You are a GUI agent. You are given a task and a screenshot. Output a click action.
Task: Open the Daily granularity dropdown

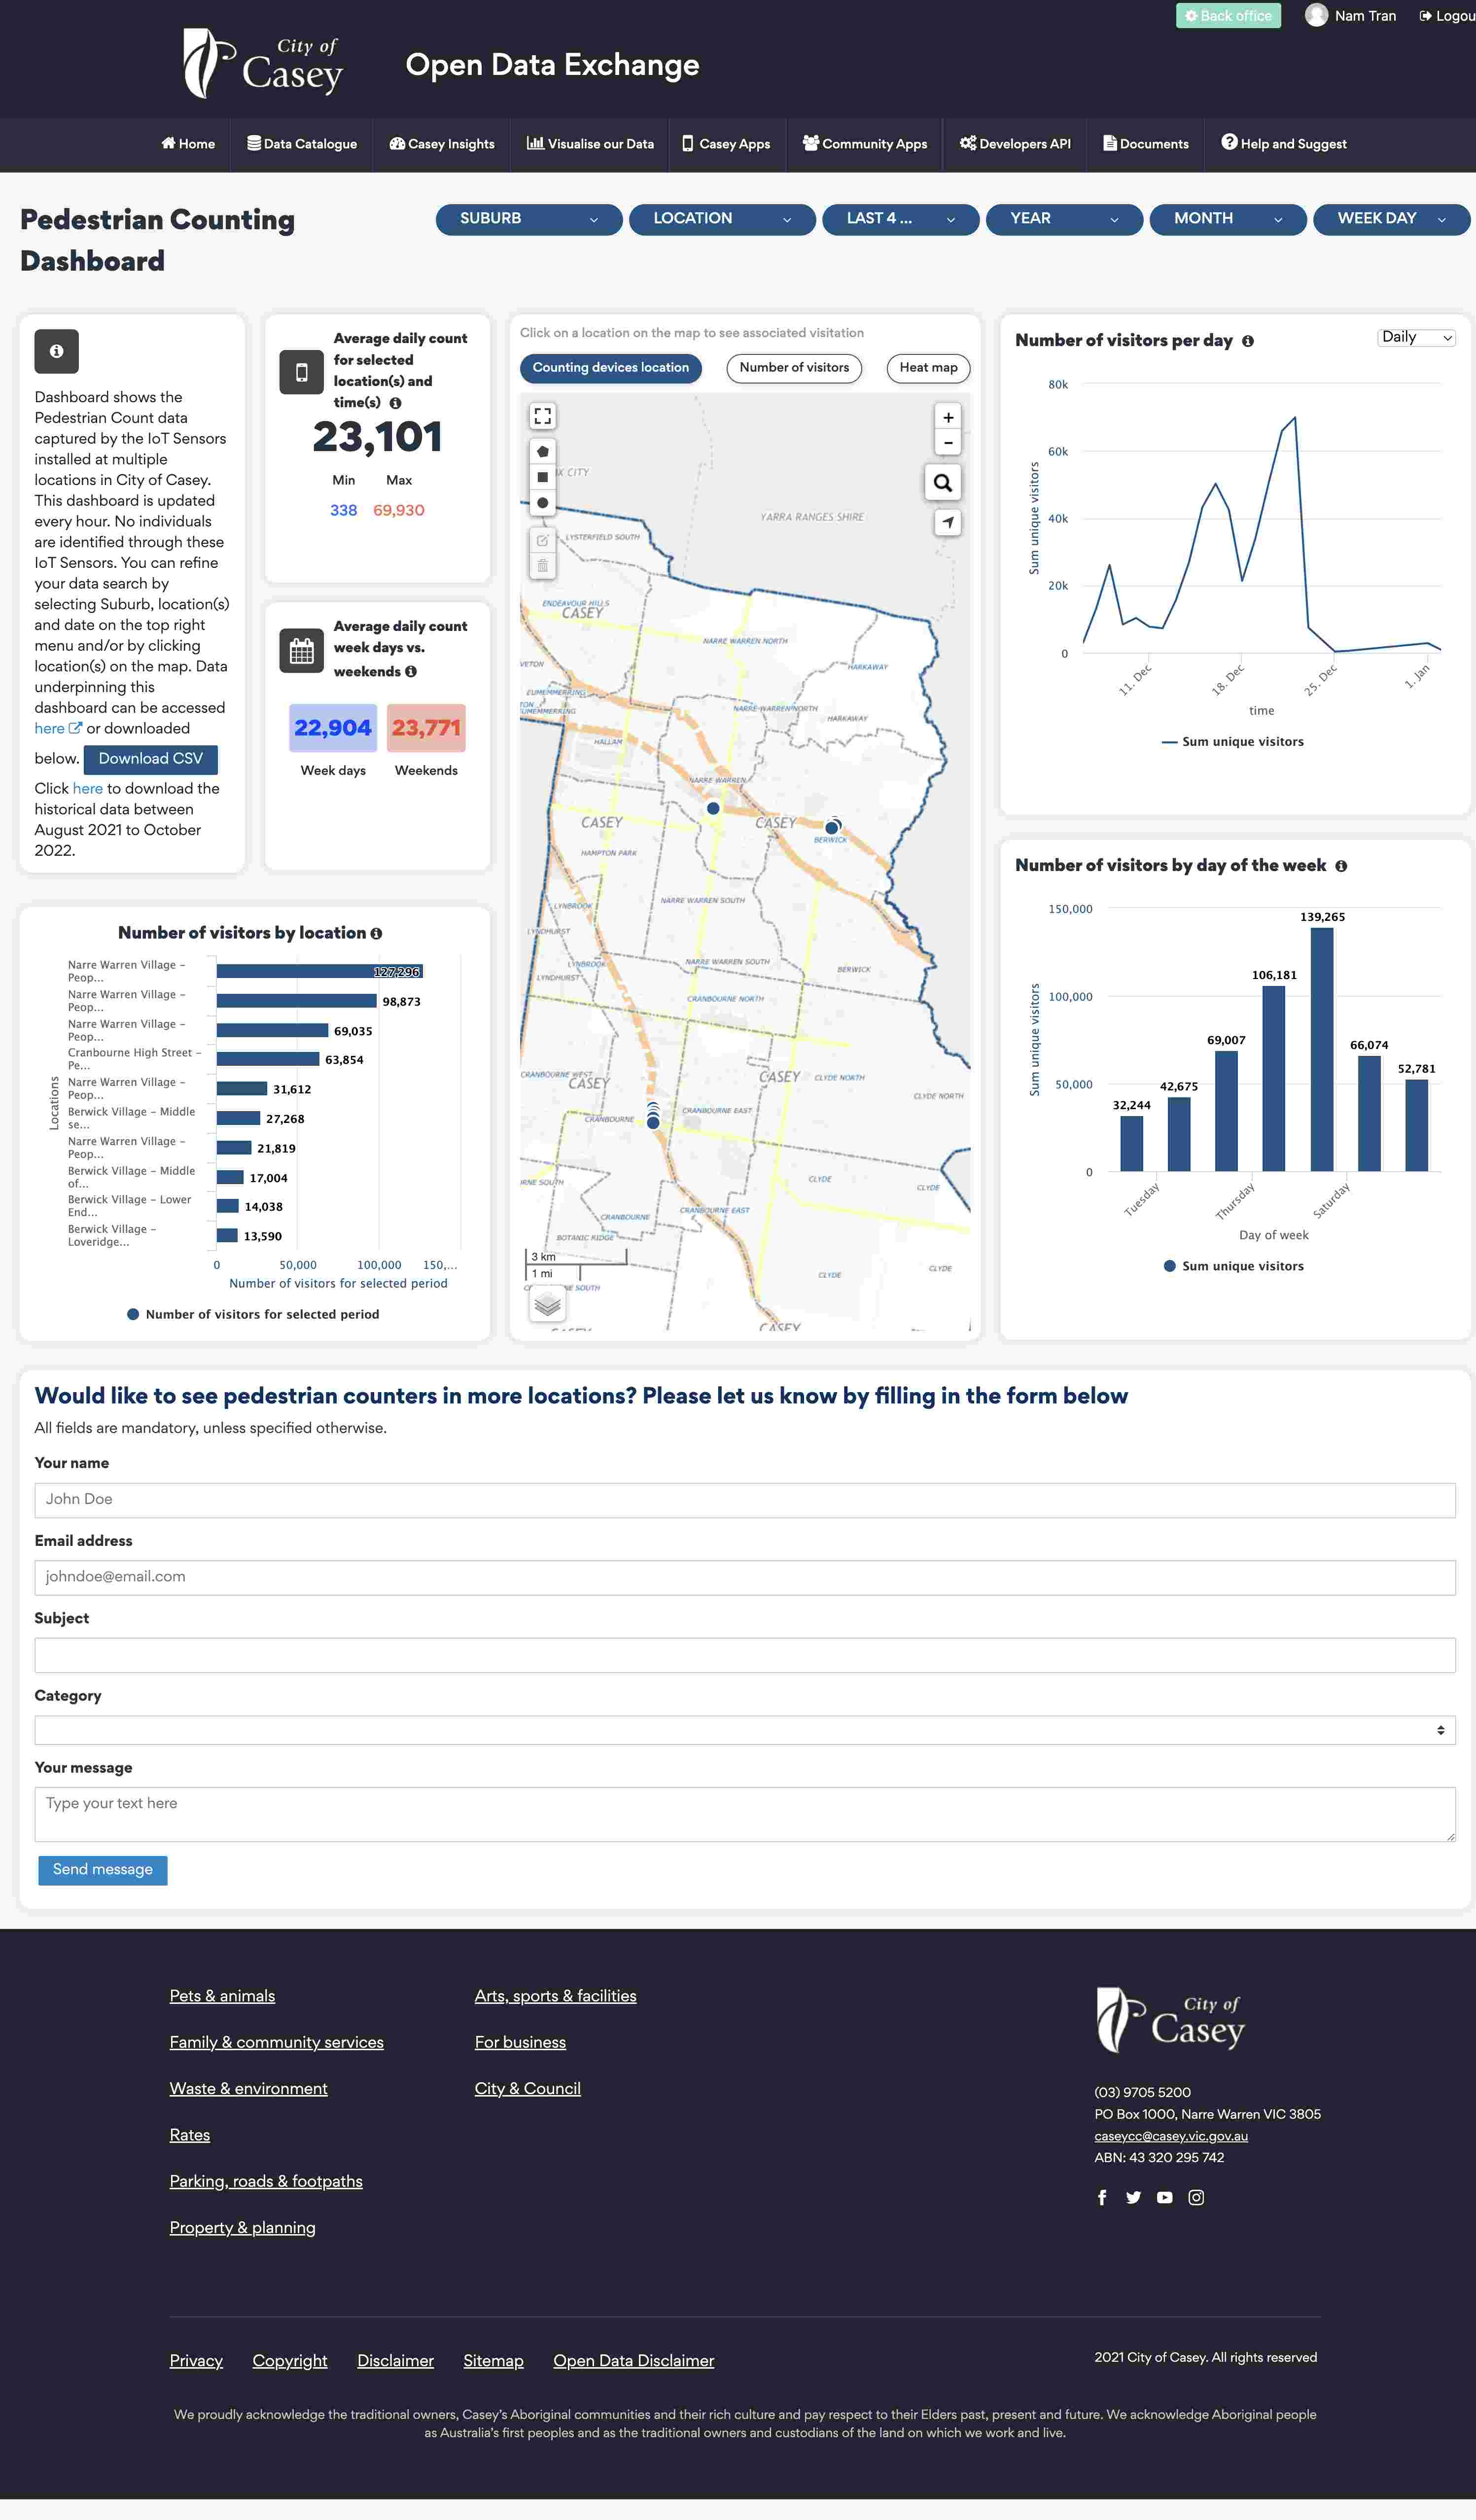tap(1415, 338)
